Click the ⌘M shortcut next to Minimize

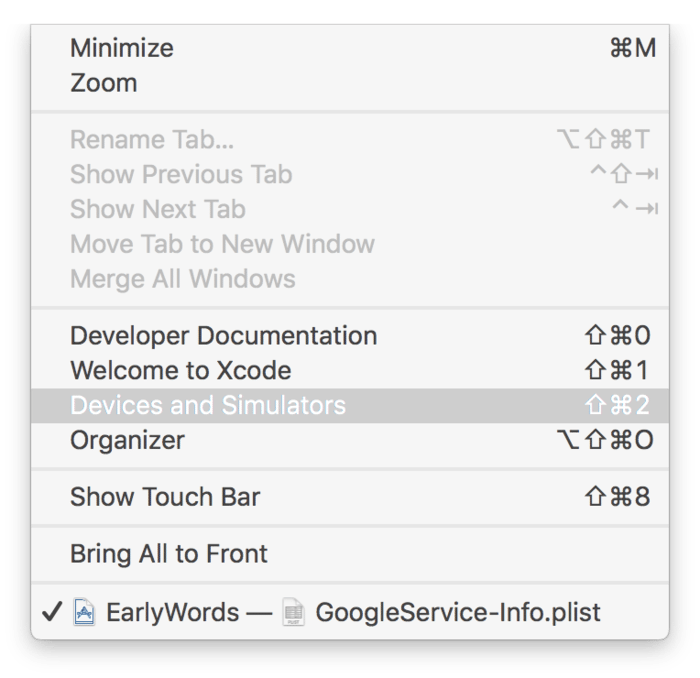(x=632, y=48)
